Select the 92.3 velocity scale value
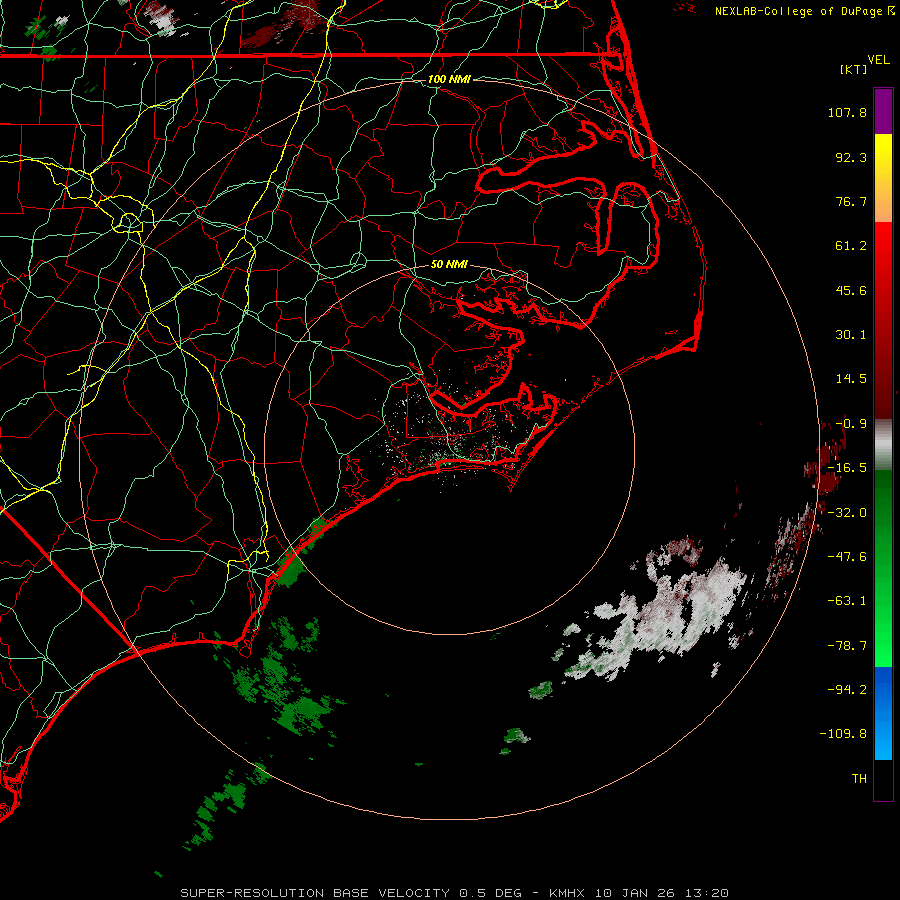This screenshot has height=900, width=900. (851, 157)
